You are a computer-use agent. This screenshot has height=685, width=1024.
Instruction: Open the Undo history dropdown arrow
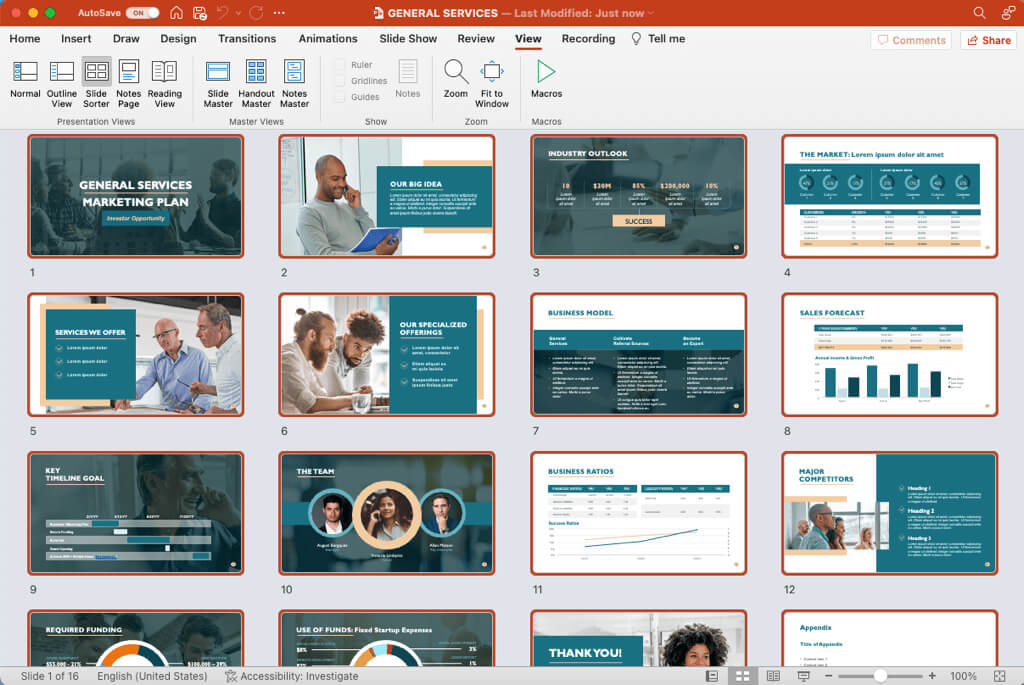[238, 12]
